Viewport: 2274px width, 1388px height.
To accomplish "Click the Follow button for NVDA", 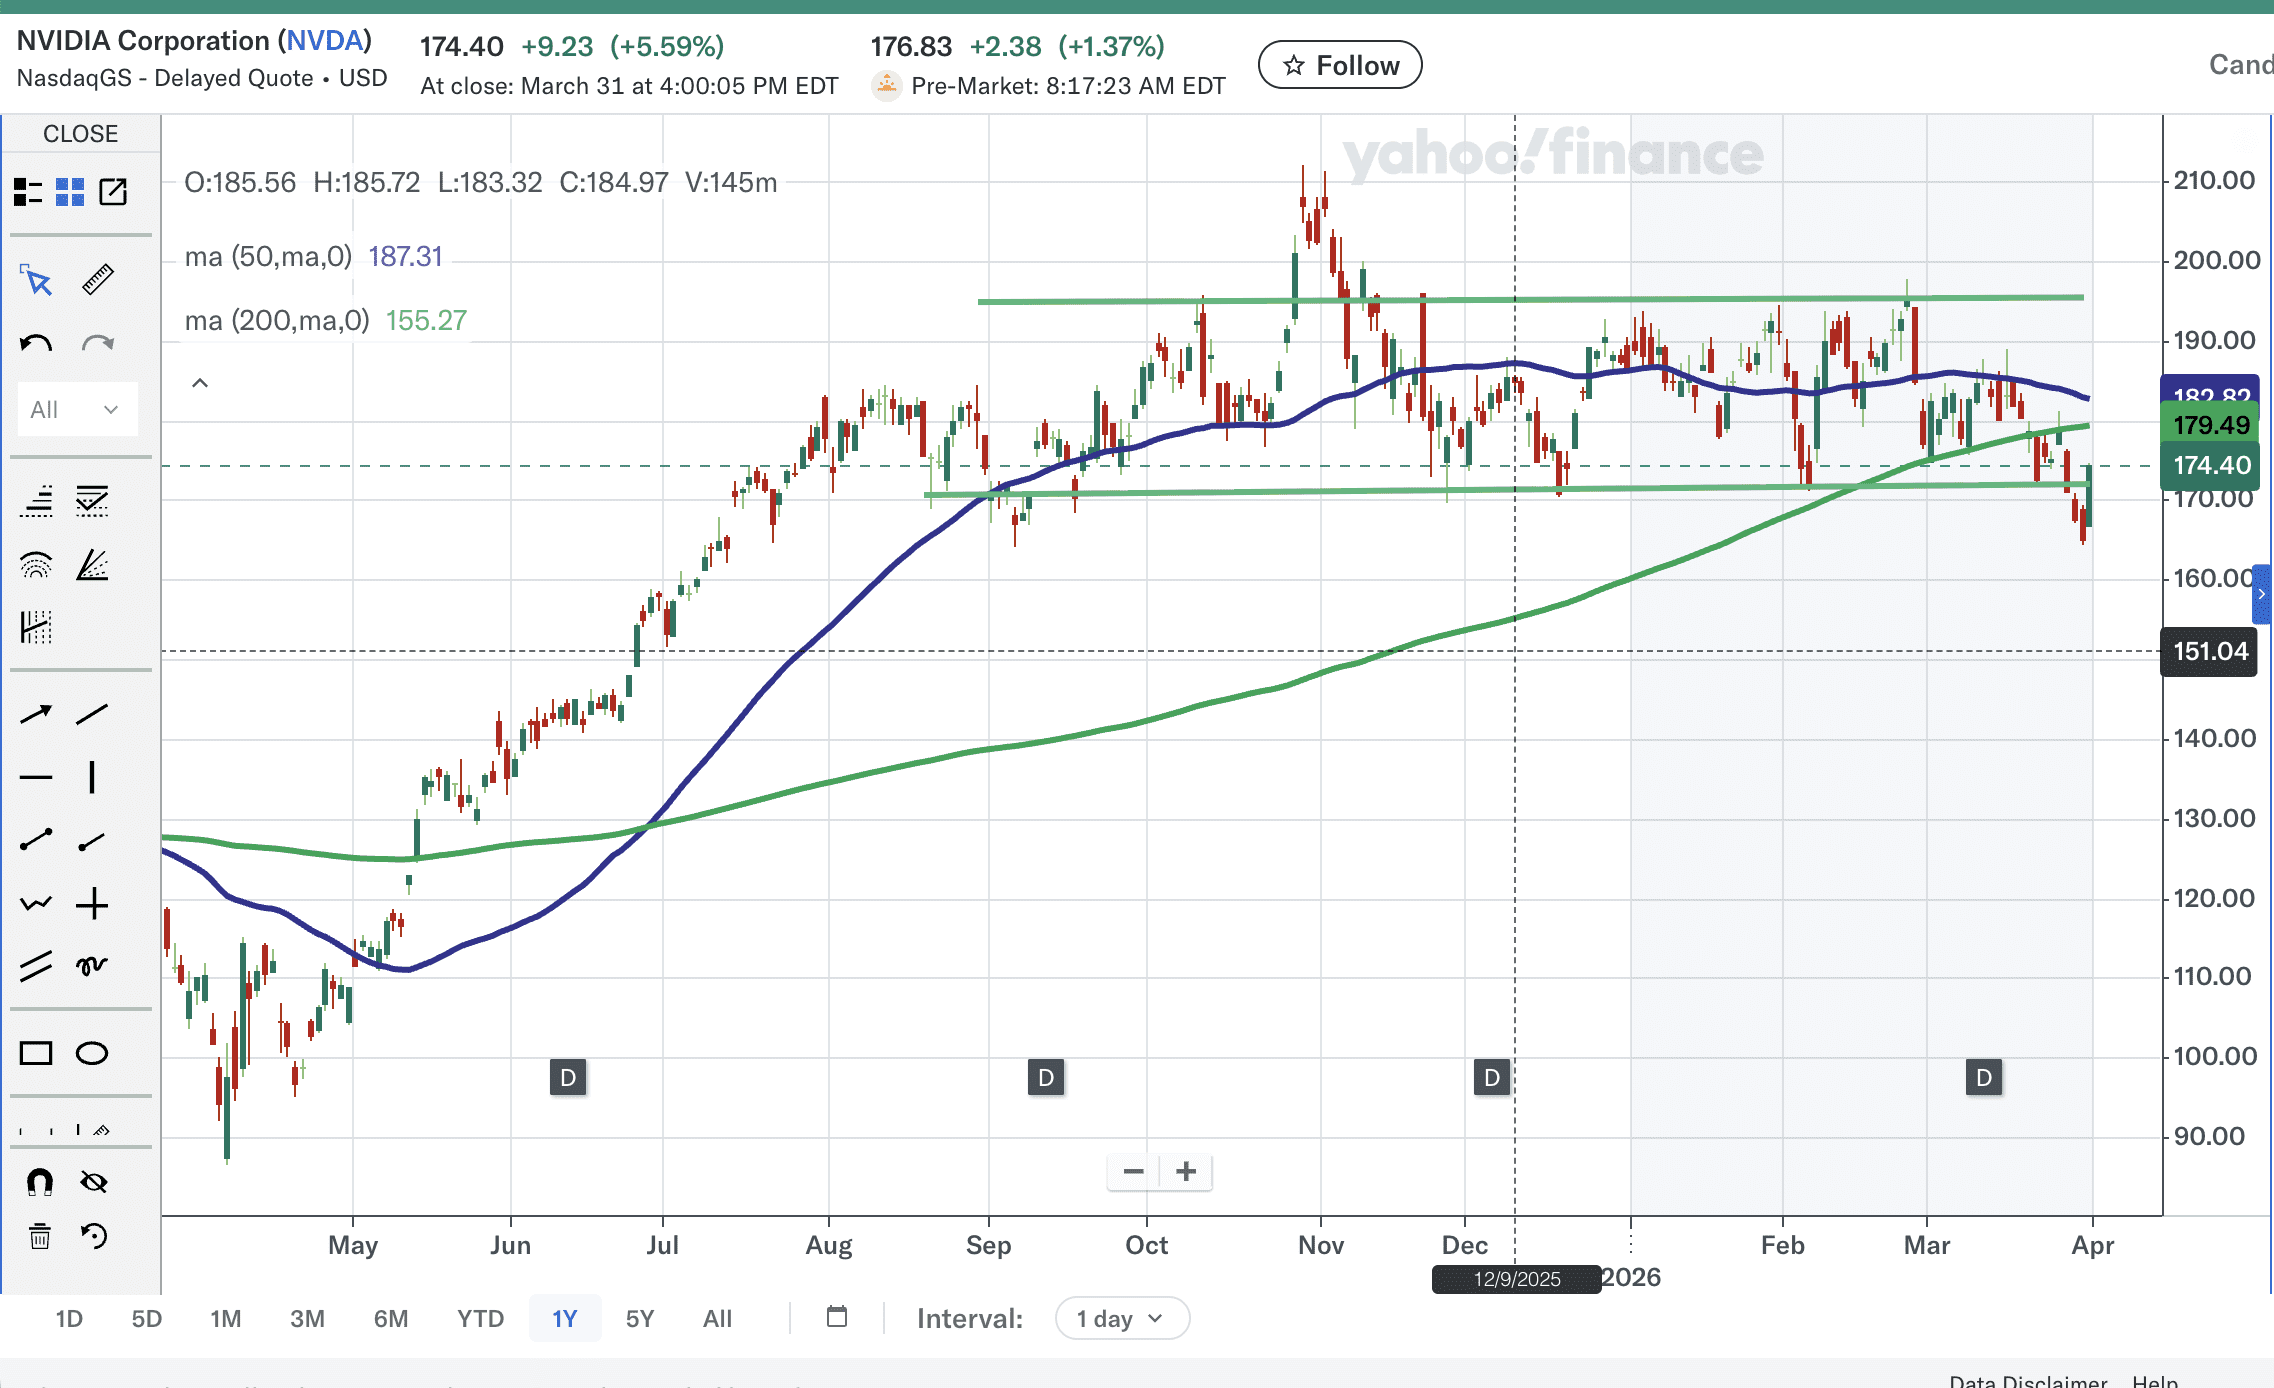I will pos(1339,66).
